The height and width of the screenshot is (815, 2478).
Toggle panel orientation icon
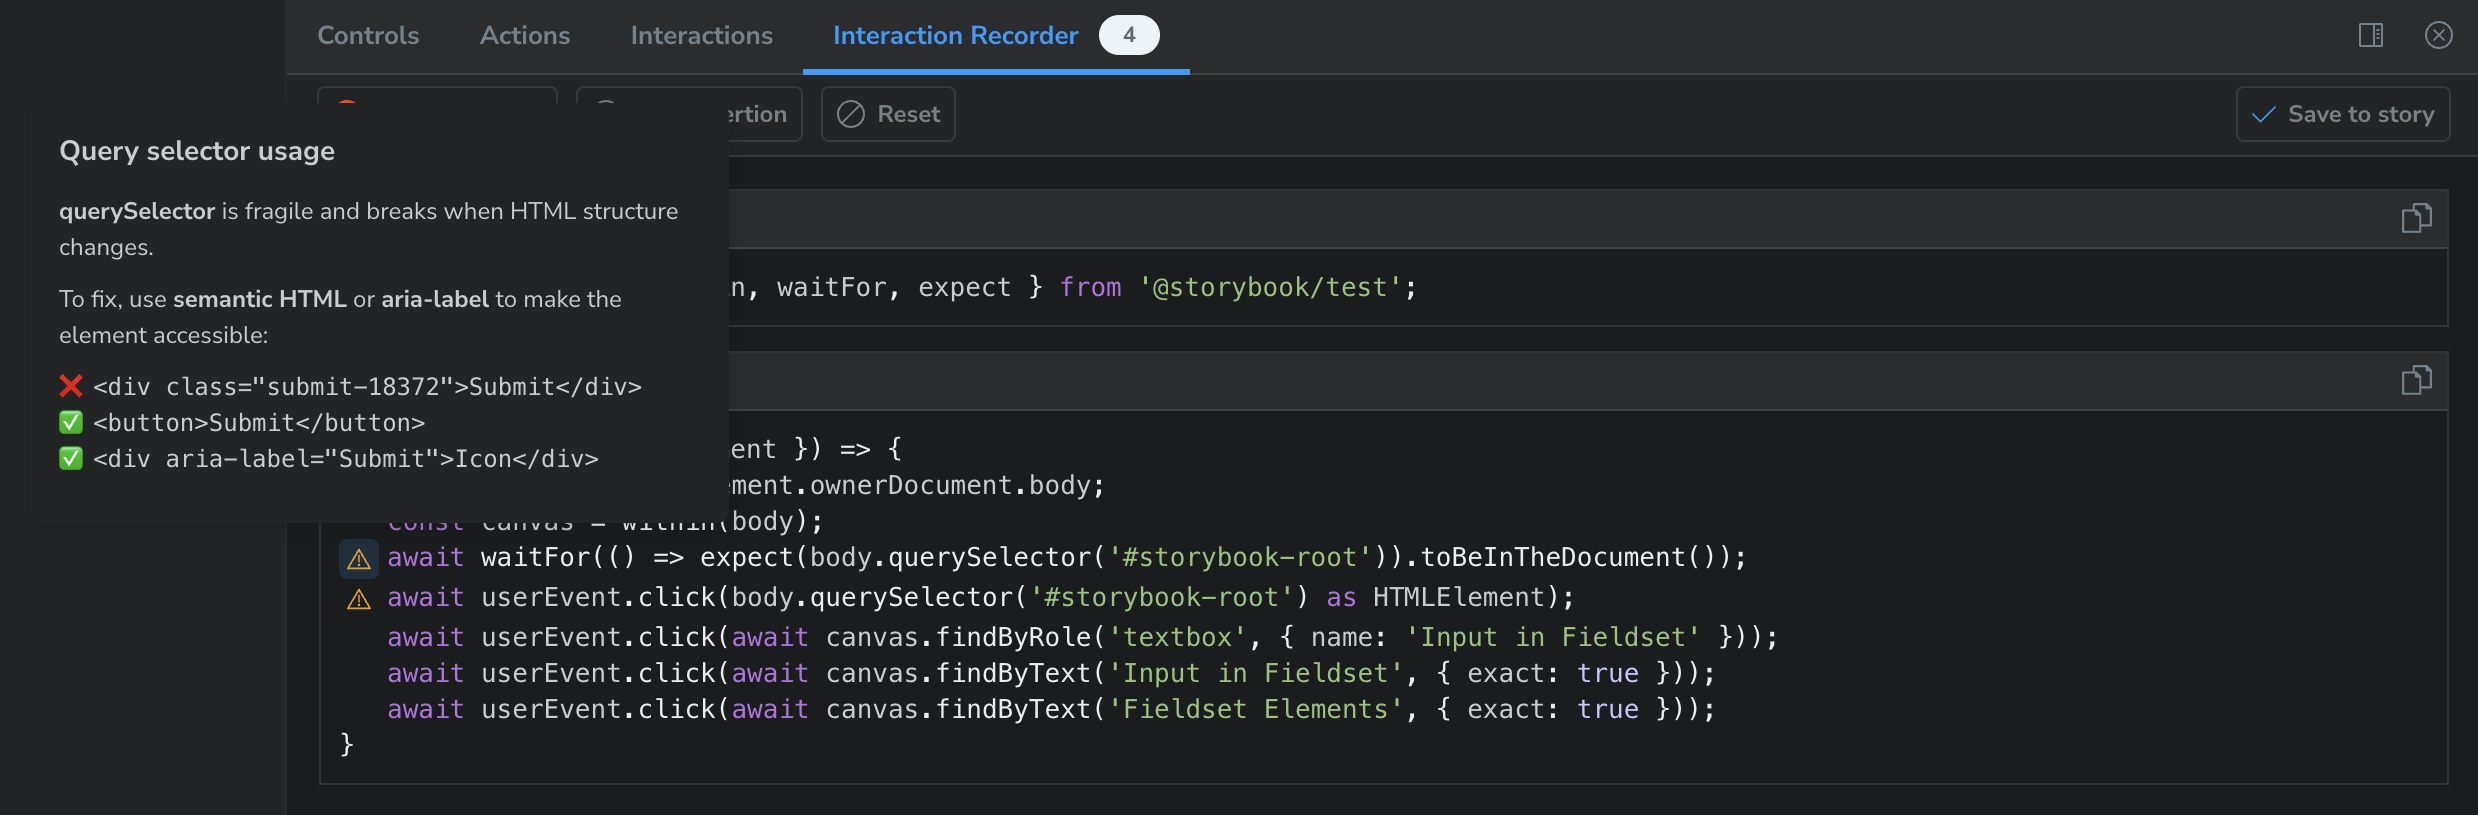[2371, 36]
